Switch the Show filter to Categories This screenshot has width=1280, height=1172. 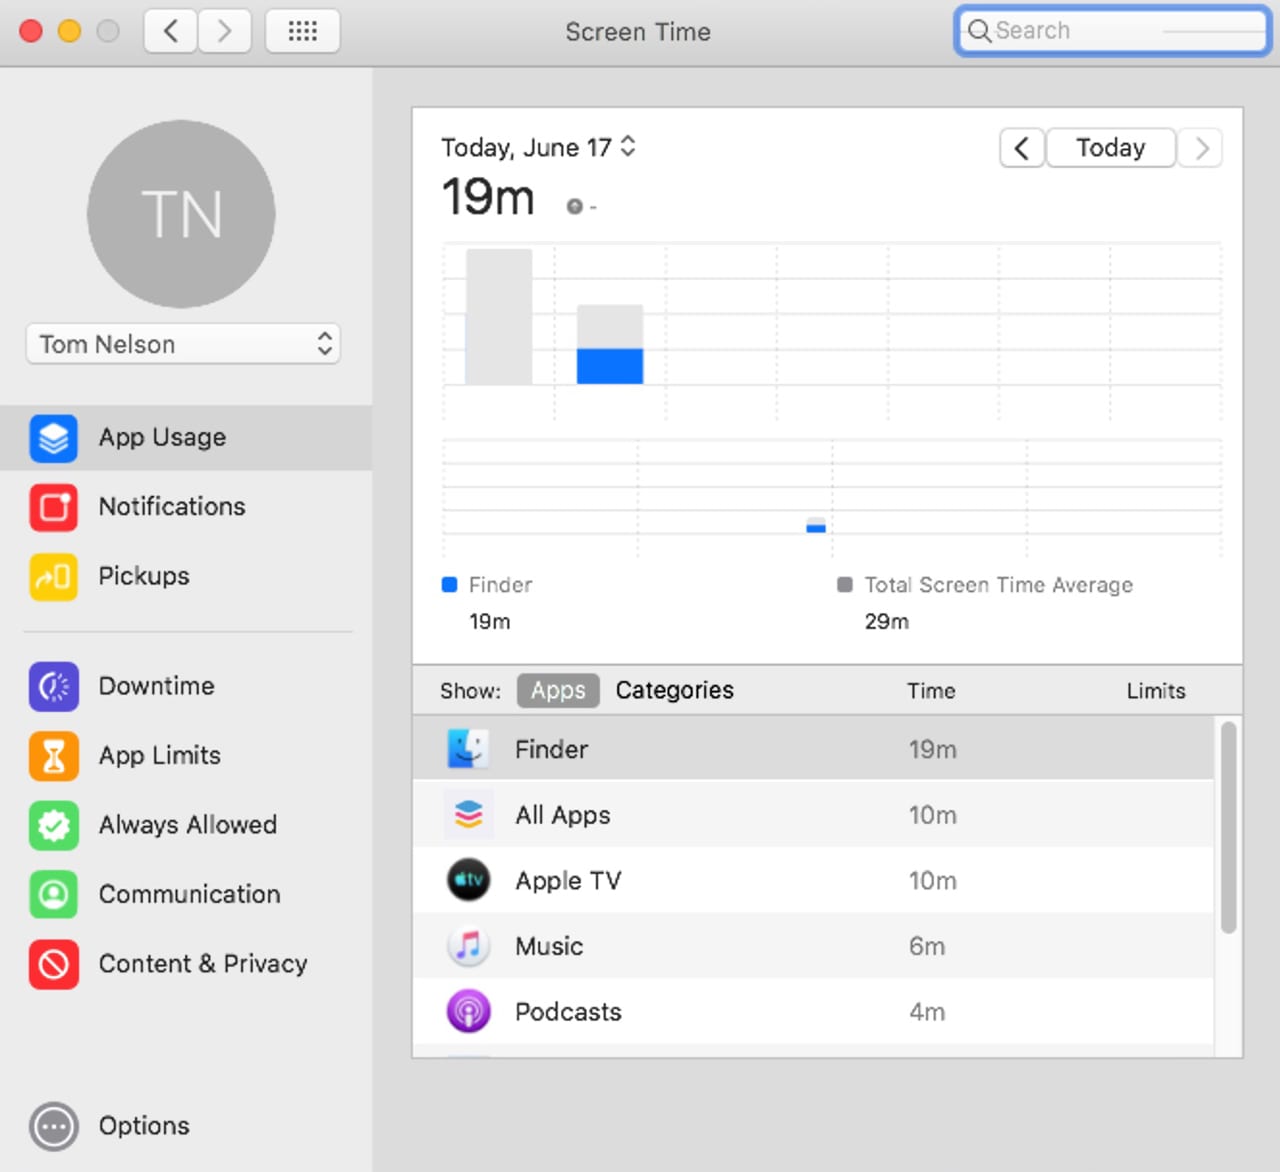pos(674,690)
